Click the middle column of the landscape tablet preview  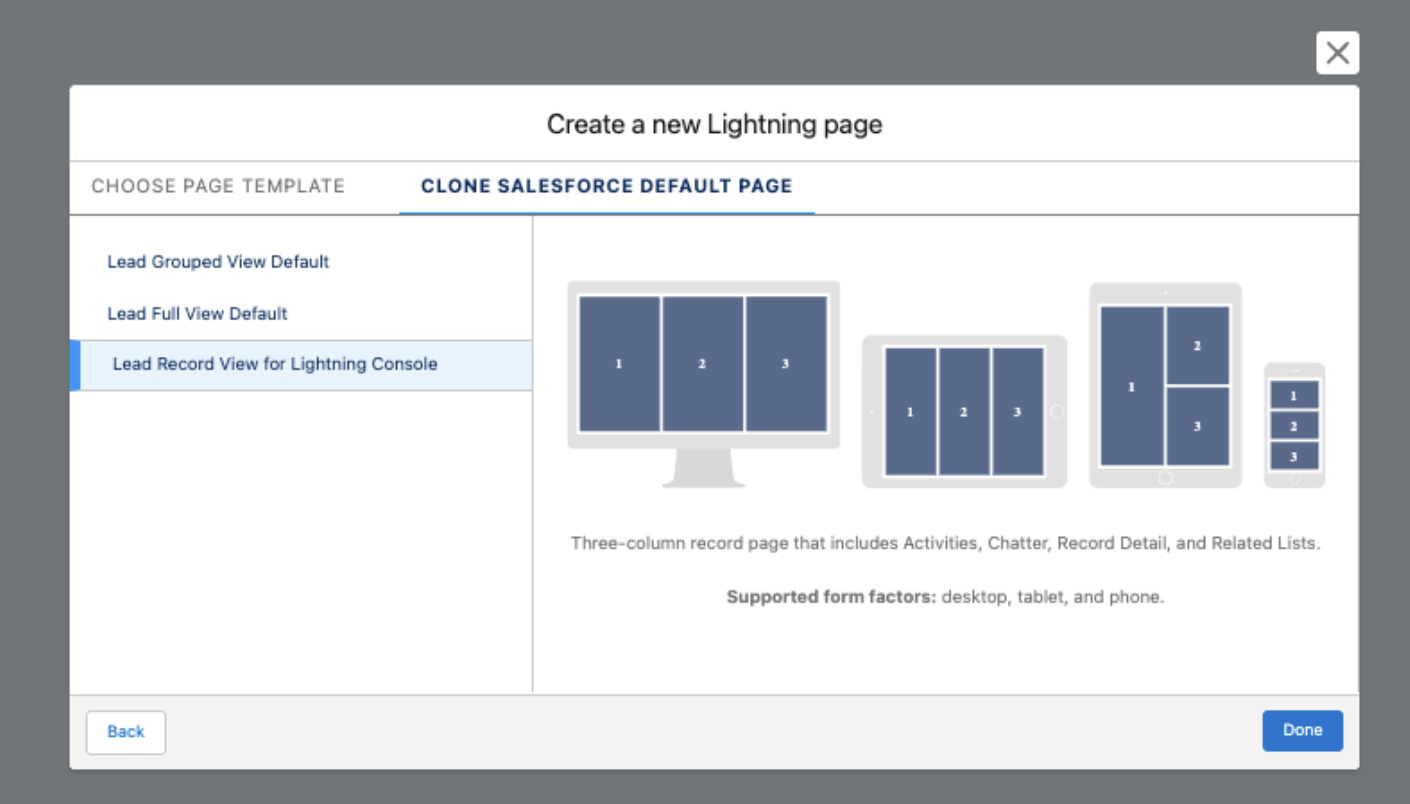tap(964, 411)
